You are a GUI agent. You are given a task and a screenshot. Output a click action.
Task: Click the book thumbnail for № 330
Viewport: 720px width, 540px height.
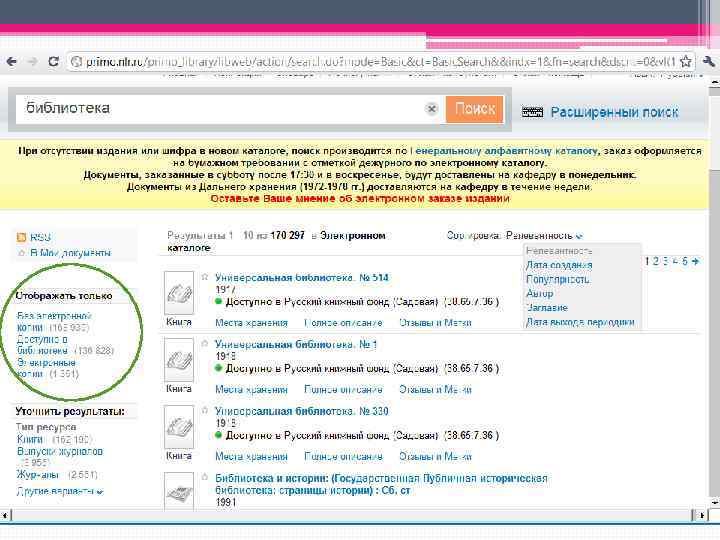tap(179, 427)
